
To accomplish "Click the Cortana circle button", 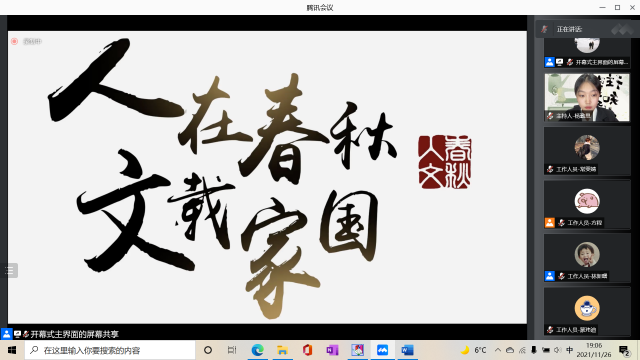I will (208, 350).
